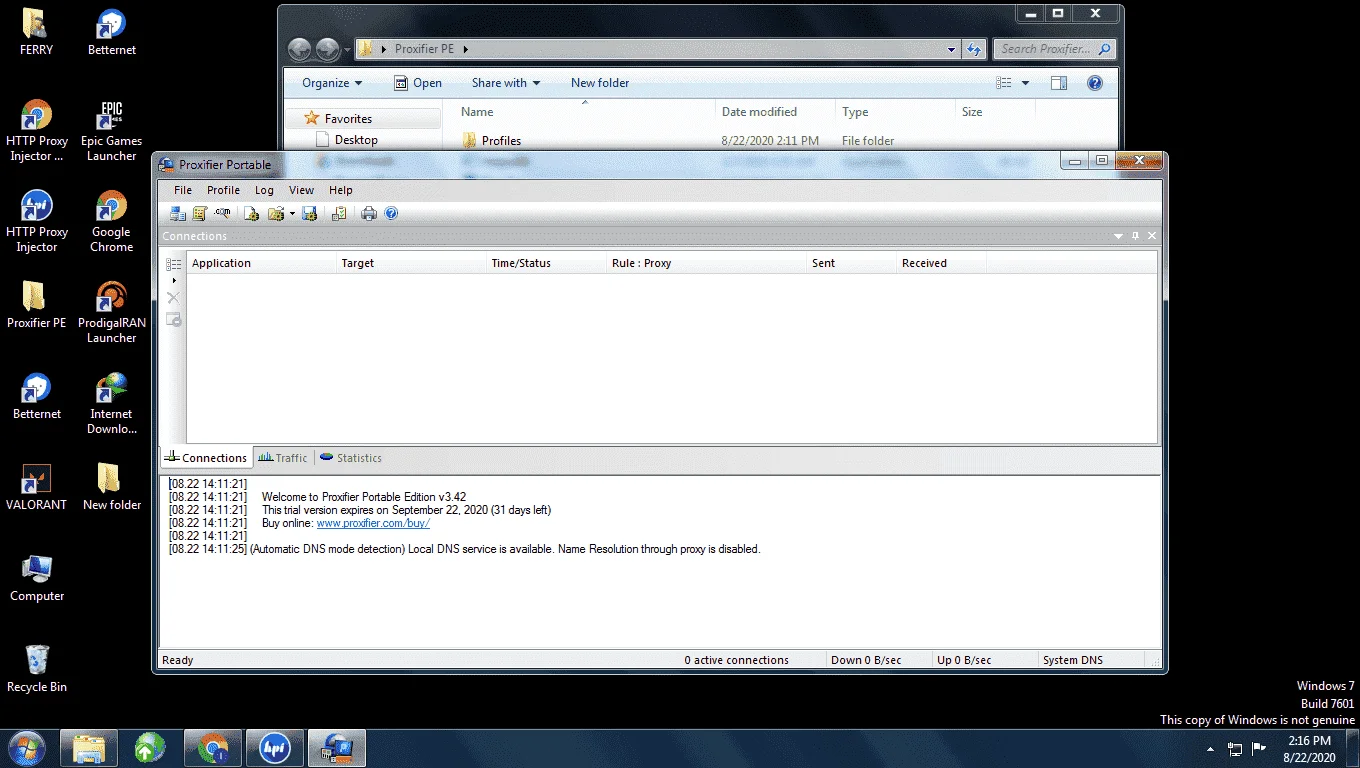
Task: Click the small arrow in Connections side strip
Action: [174, 281]
